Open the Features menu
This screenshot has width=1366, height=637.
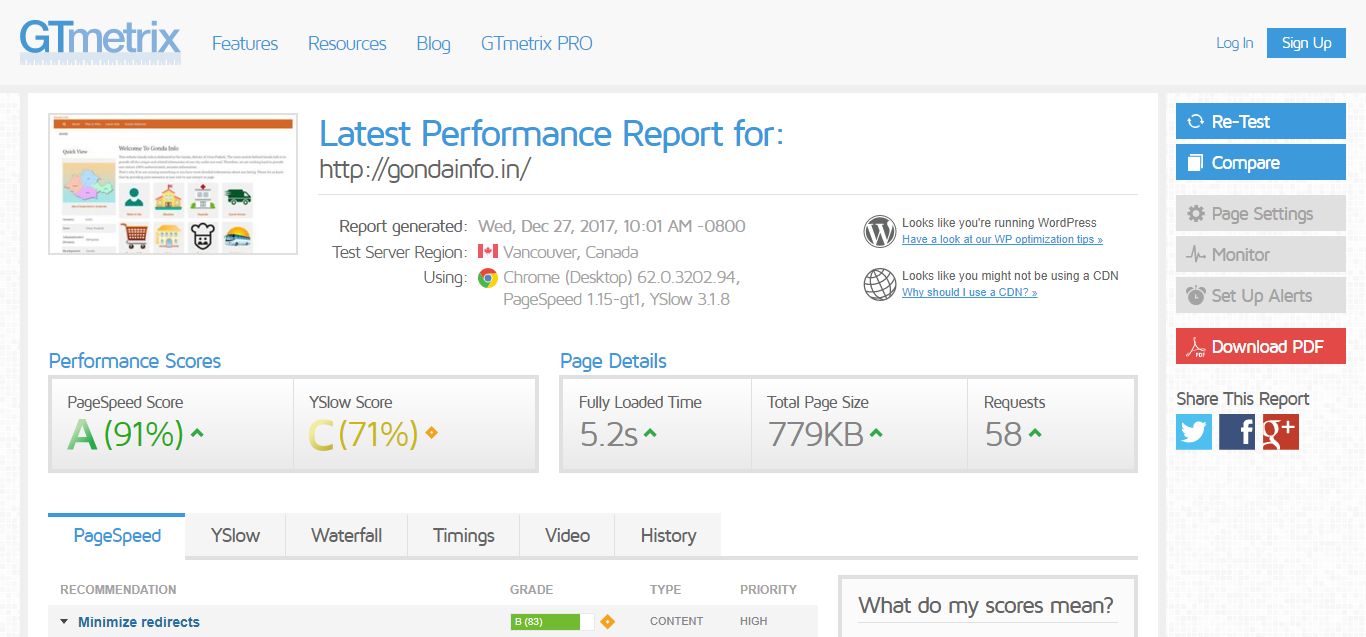[245, 43]
